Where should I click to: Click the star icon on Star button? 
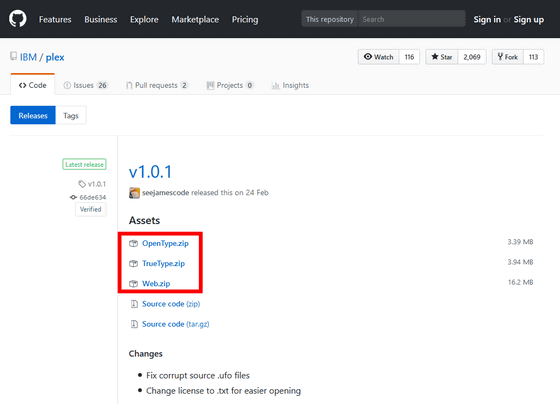[435, 56]
